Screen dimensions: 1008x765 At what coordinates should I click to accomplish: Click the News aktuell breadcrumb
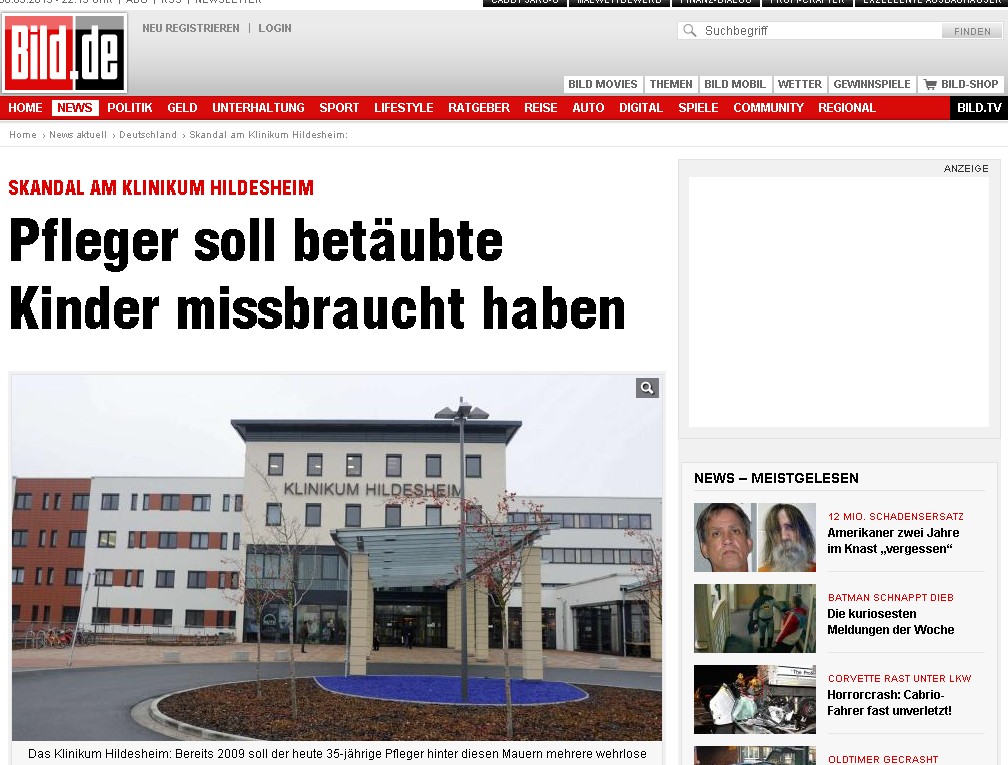pyautogui.click(x=78, y=135)
